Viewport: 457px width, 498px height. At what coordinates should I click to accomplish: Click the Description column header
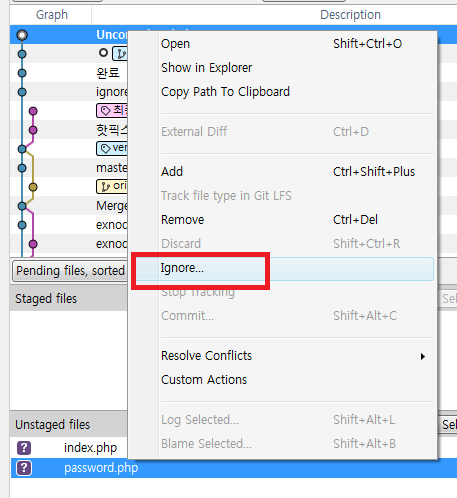pyautogui.click(x=350, y=15)
